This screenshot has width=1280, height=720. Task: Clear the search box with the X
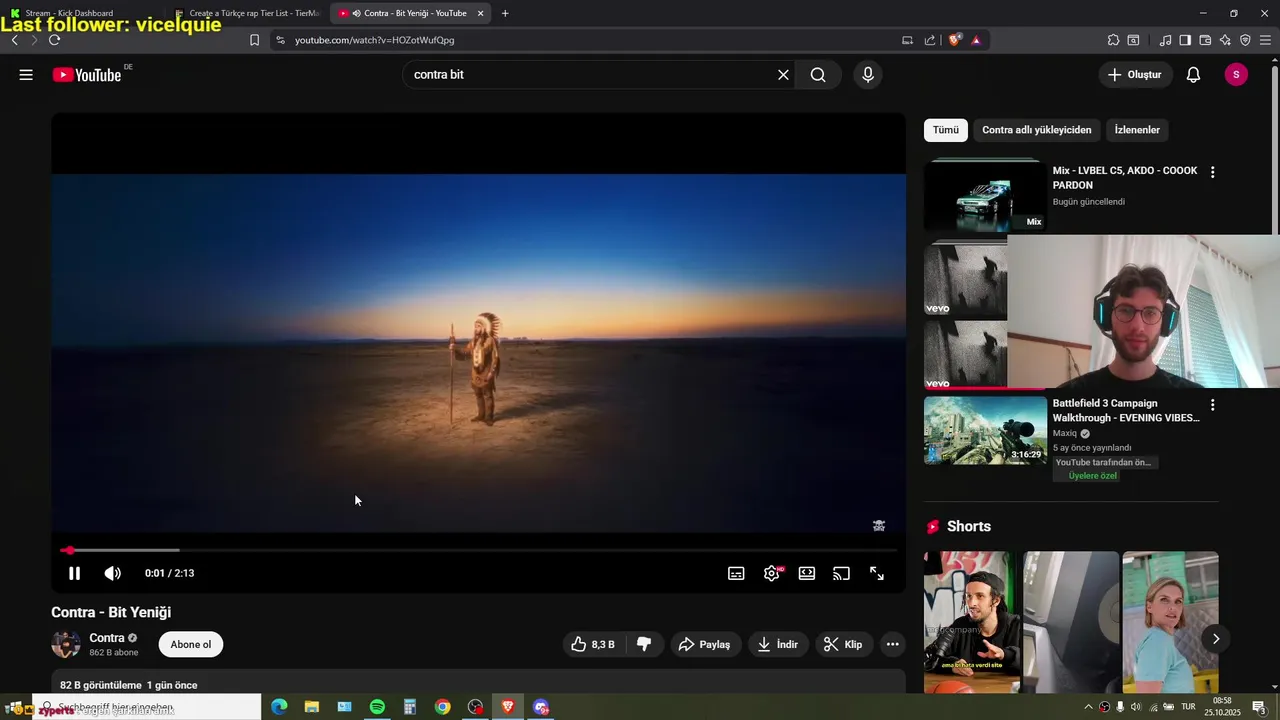pos(783,75)
